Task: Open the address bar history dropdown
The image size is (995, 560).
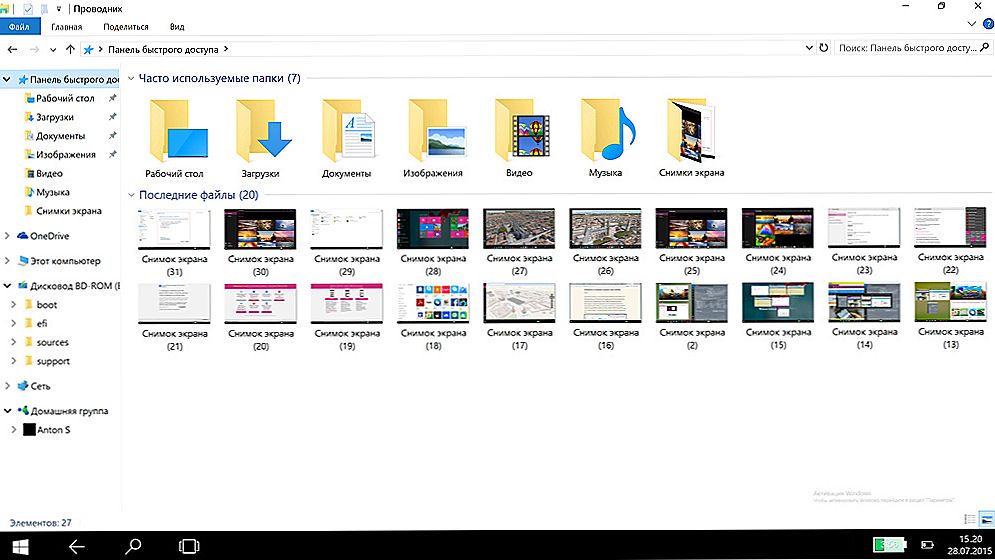Action: 809,48
